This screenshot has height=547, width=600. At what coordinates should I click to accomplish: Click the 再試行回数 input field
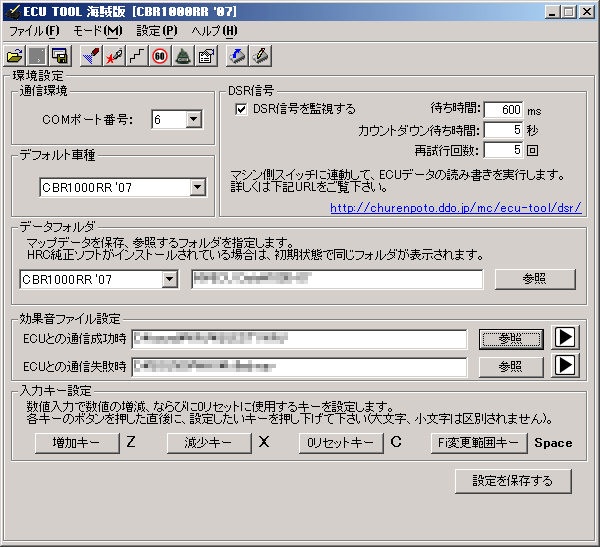[503, 150]
